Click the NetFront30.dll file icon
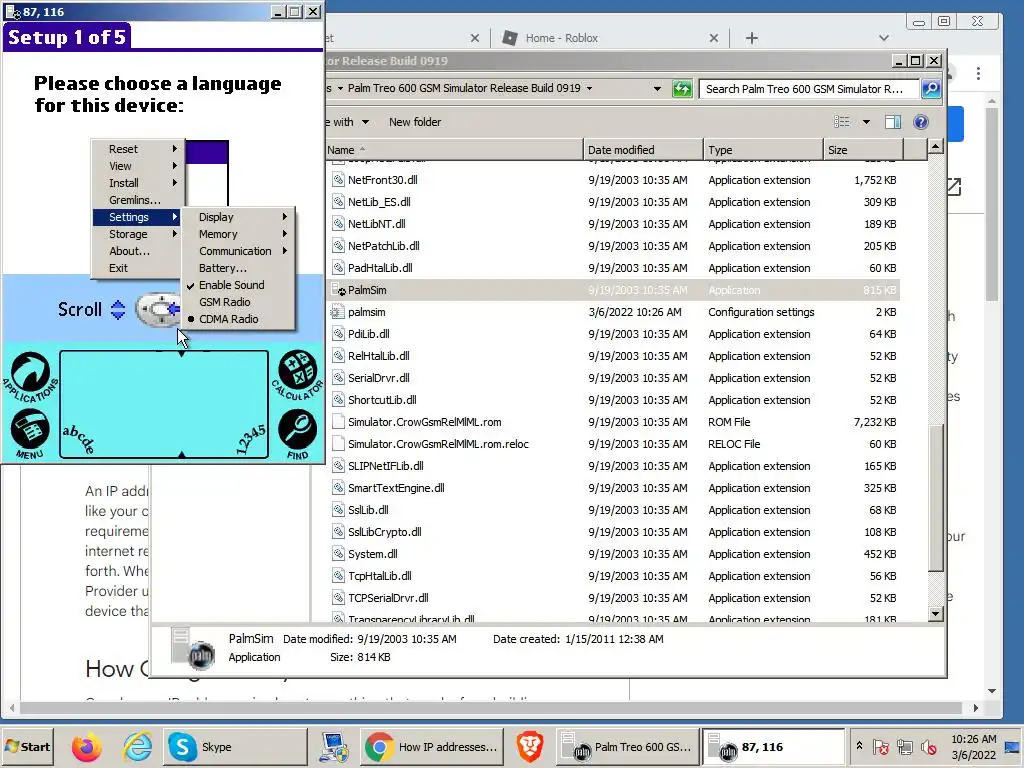 (338, 180)
